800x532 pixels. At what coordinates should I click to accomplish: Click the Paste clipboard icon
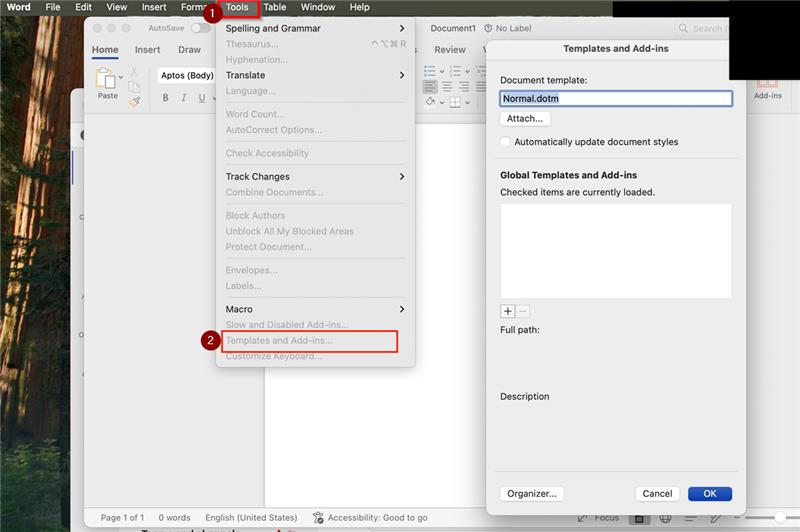pos(105,79)
